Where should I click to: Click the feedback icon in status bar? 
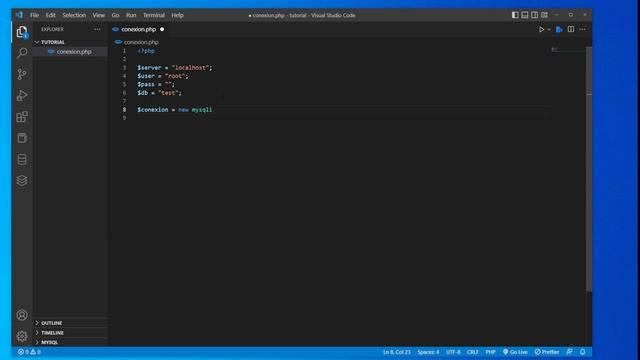click(569, 352)
